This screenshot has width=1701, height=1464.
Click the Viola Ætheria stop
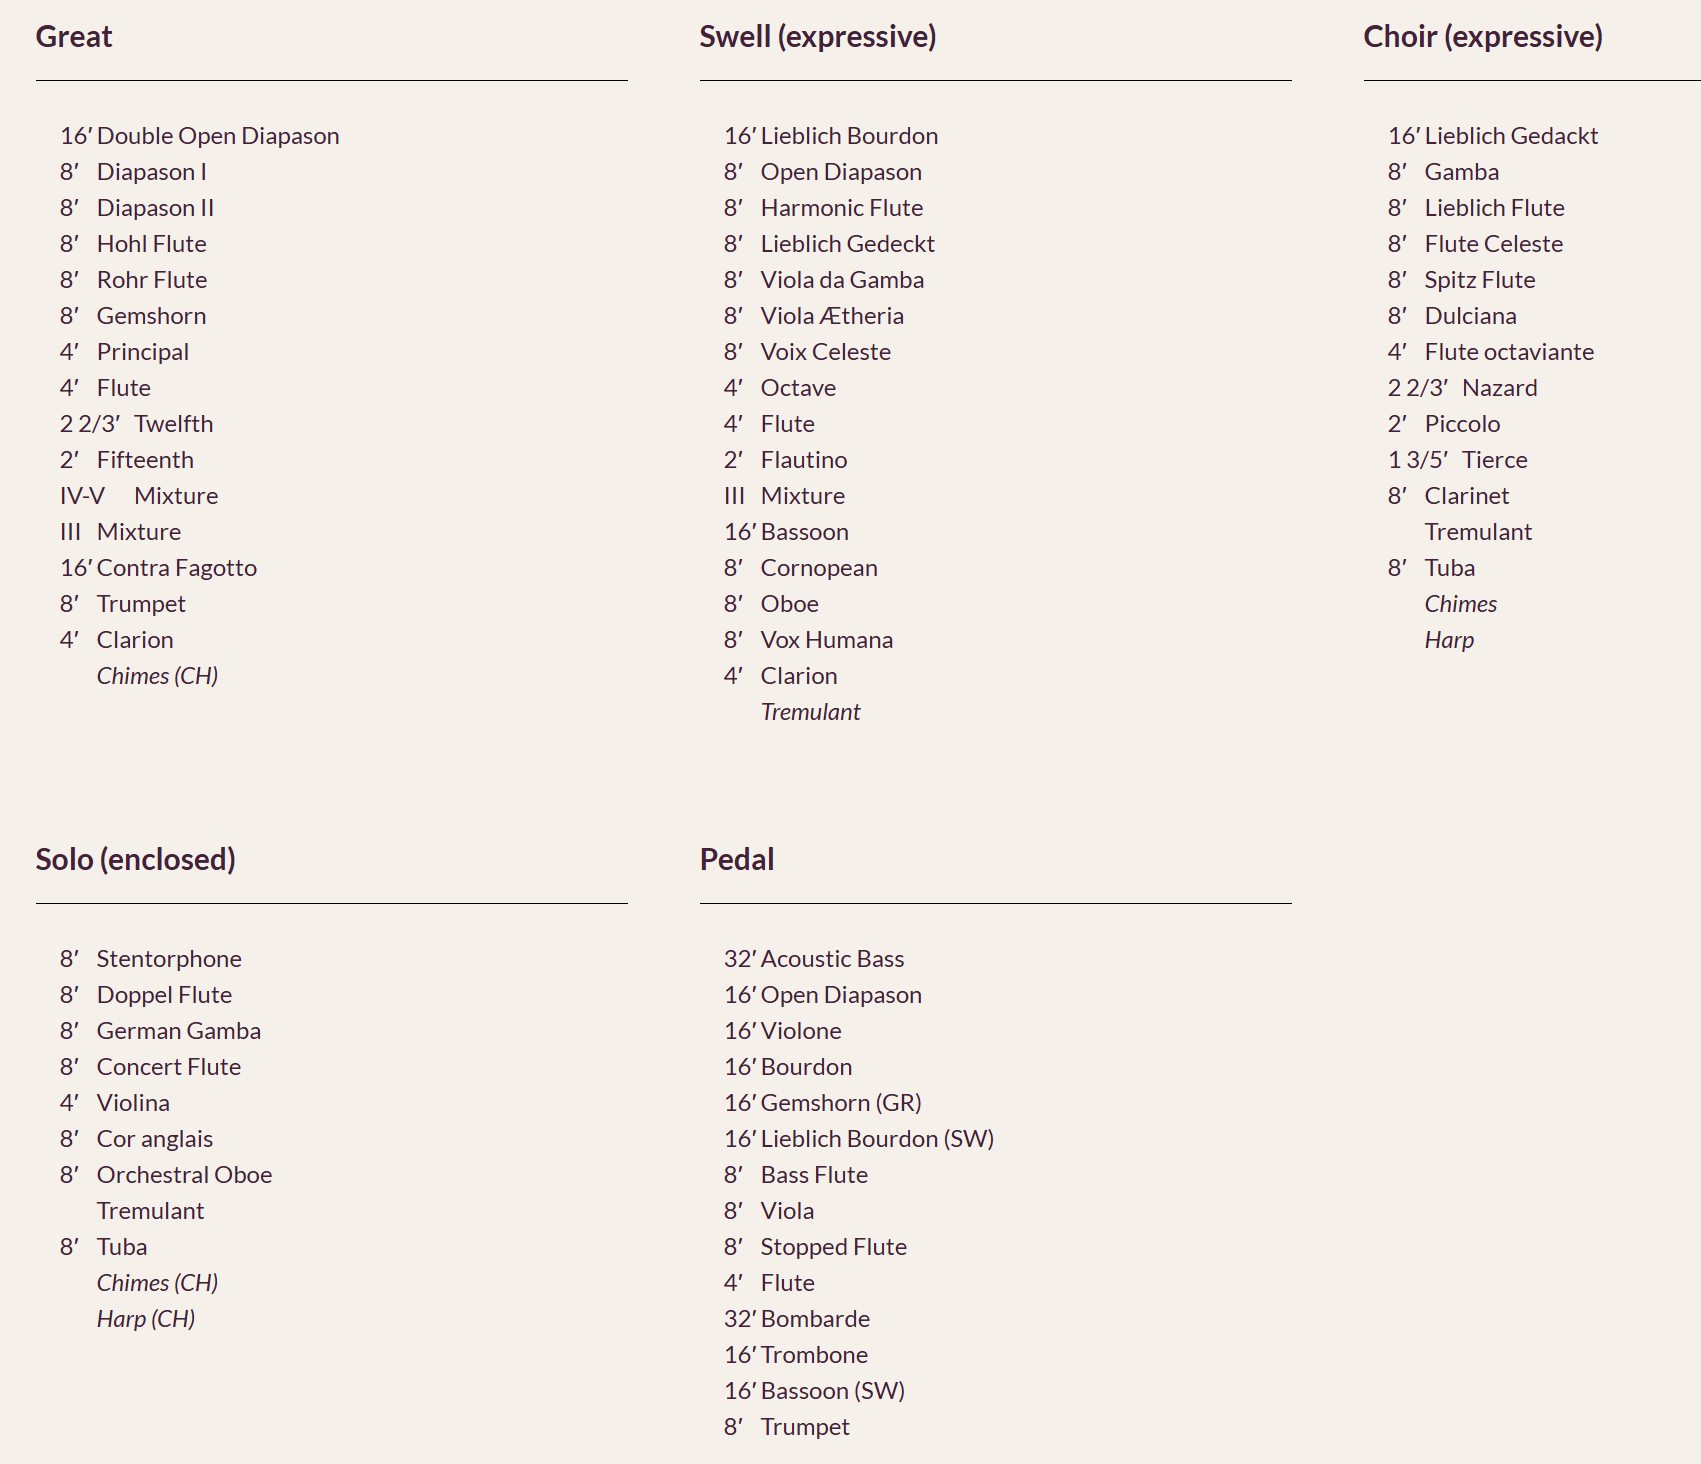pyautogui.click(x=831, y=316)
